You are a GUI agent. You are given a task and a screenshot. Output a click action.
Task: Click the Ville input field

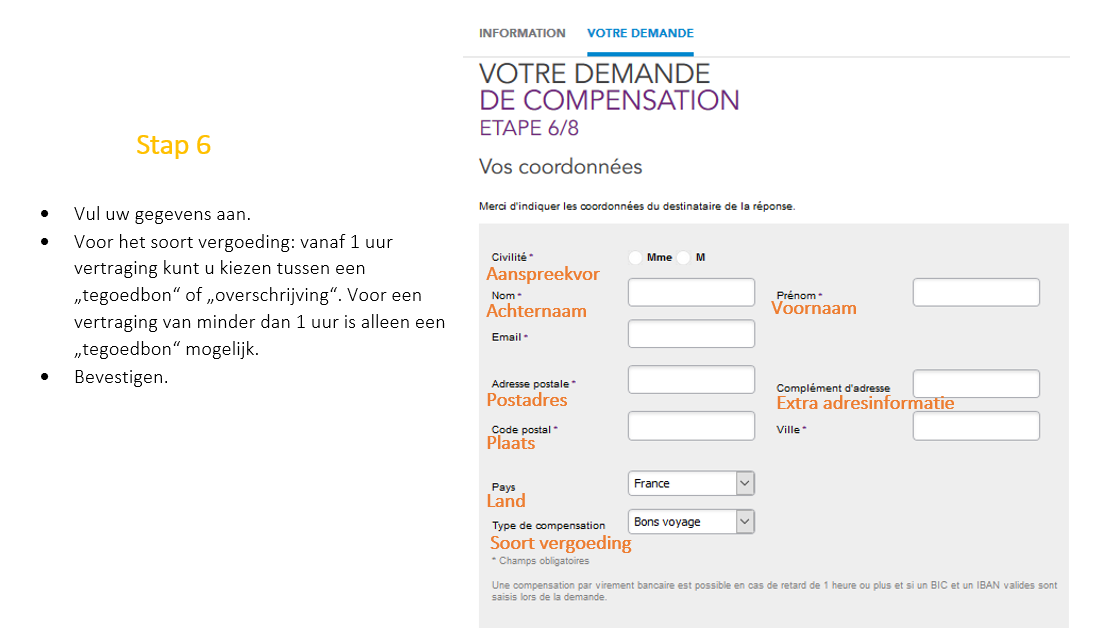coord(976,426)
